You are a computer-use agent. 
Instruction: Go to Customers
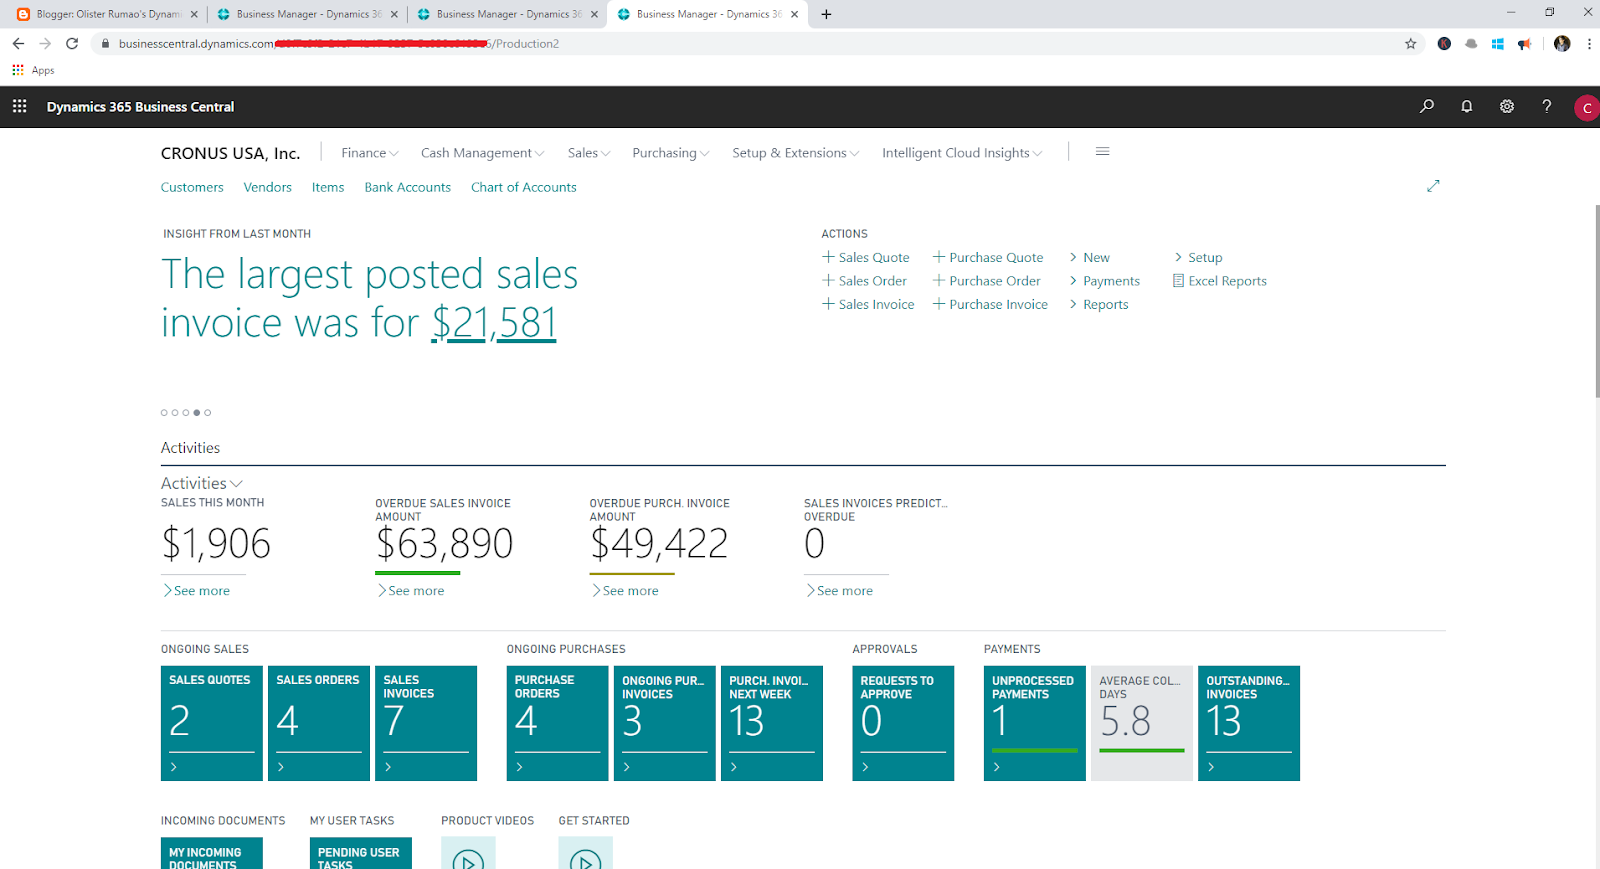click(192, 187)
